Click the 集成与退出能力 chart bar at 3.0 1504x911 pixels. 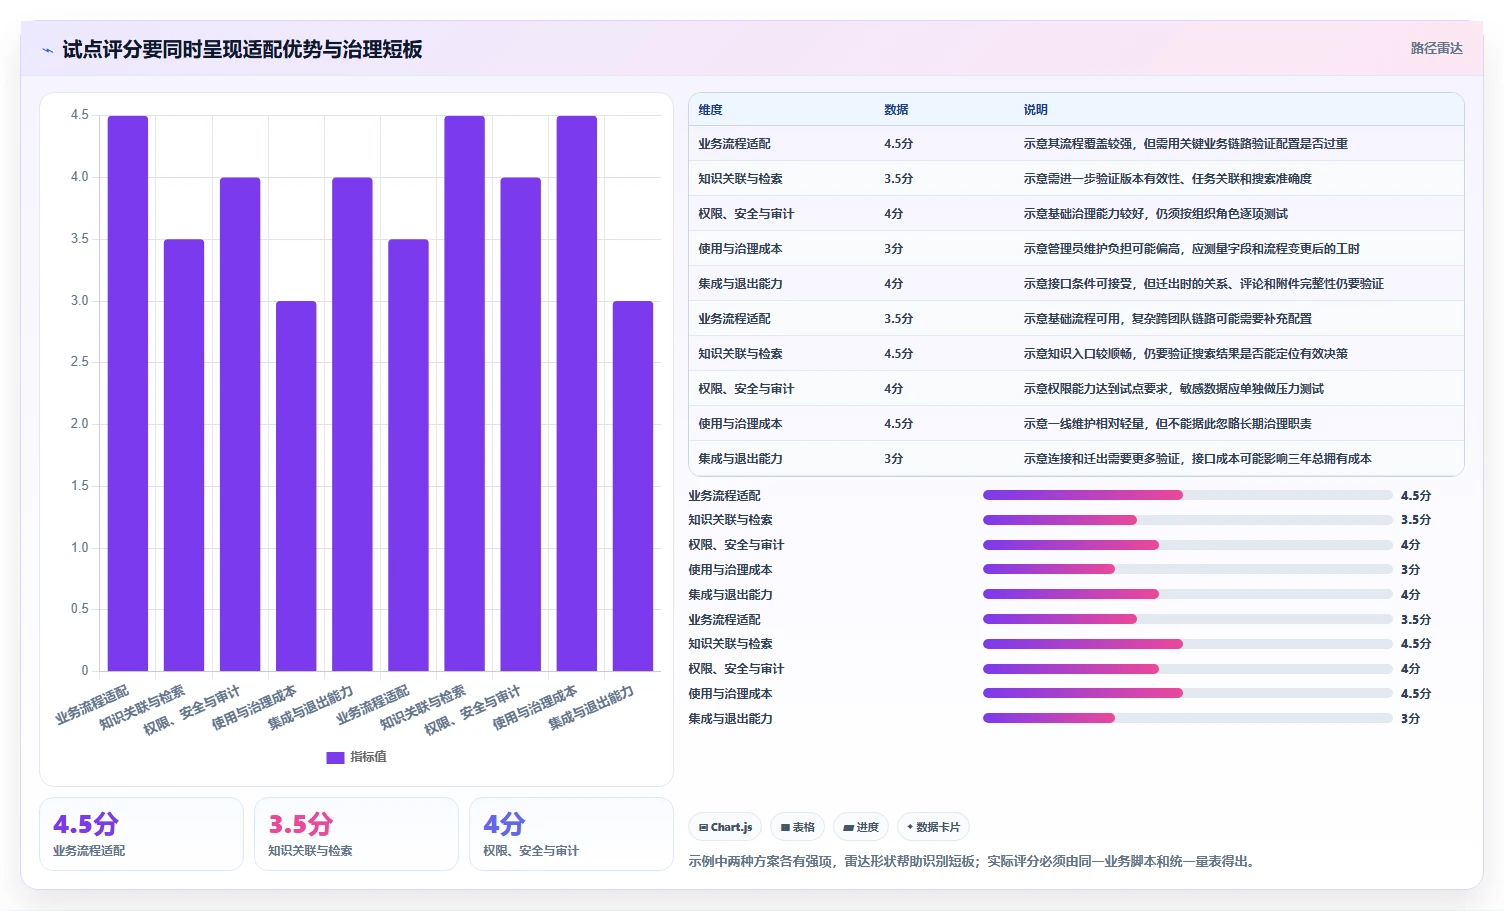click(633, 486)
